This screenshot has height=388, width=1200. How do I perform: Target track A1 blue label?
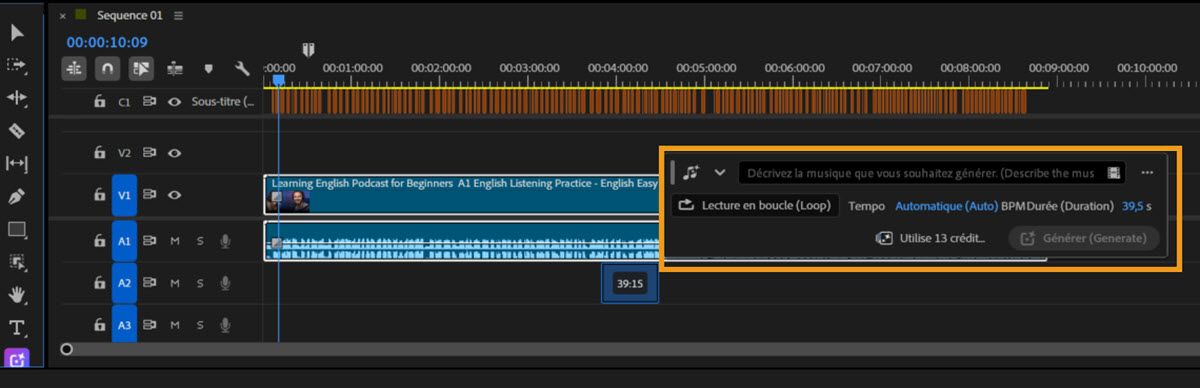tap(124, 241)
